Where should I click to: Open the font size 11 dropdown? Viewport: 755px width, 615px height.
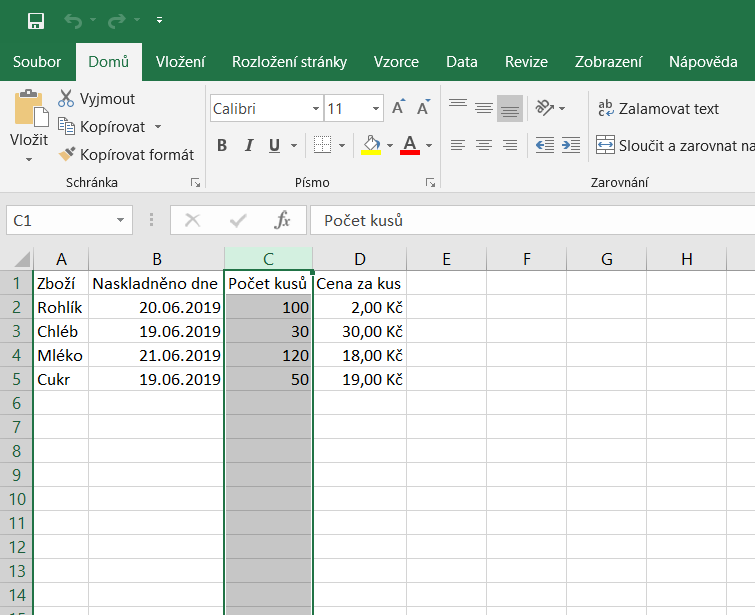pyautogui.click(x=376, y=109)
